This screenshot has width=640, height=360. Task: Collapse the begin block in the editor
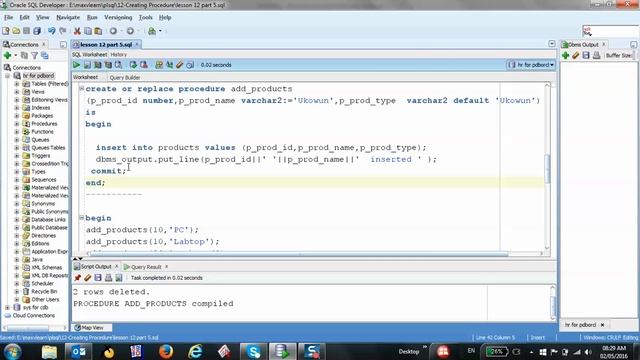(x=81, y=218)
